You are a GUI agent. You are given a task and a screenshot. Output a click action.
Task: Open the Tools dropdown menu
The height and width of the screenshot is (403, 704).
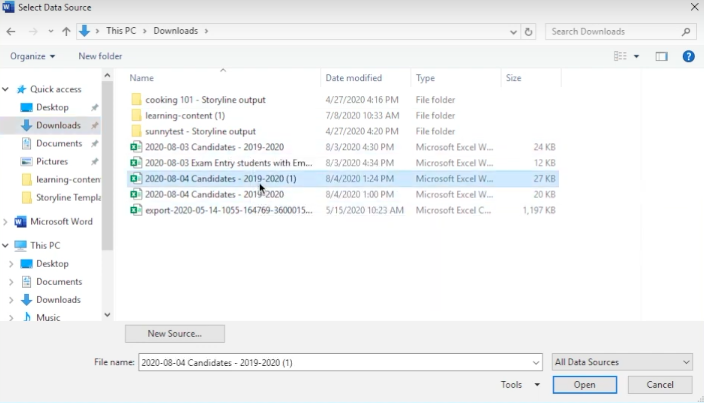coord(520,385)
